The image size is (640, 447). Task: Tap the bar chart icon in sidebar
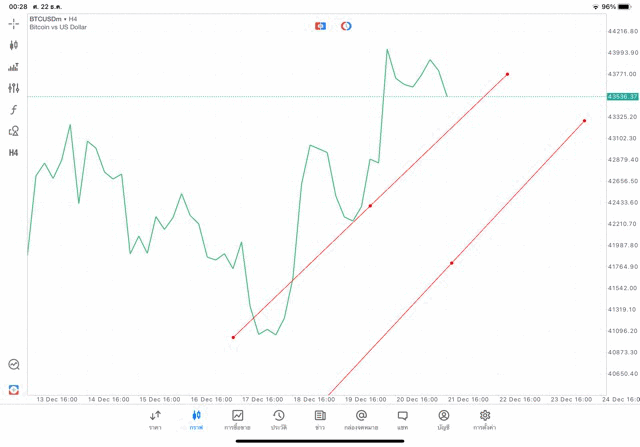tap(14, 67)
